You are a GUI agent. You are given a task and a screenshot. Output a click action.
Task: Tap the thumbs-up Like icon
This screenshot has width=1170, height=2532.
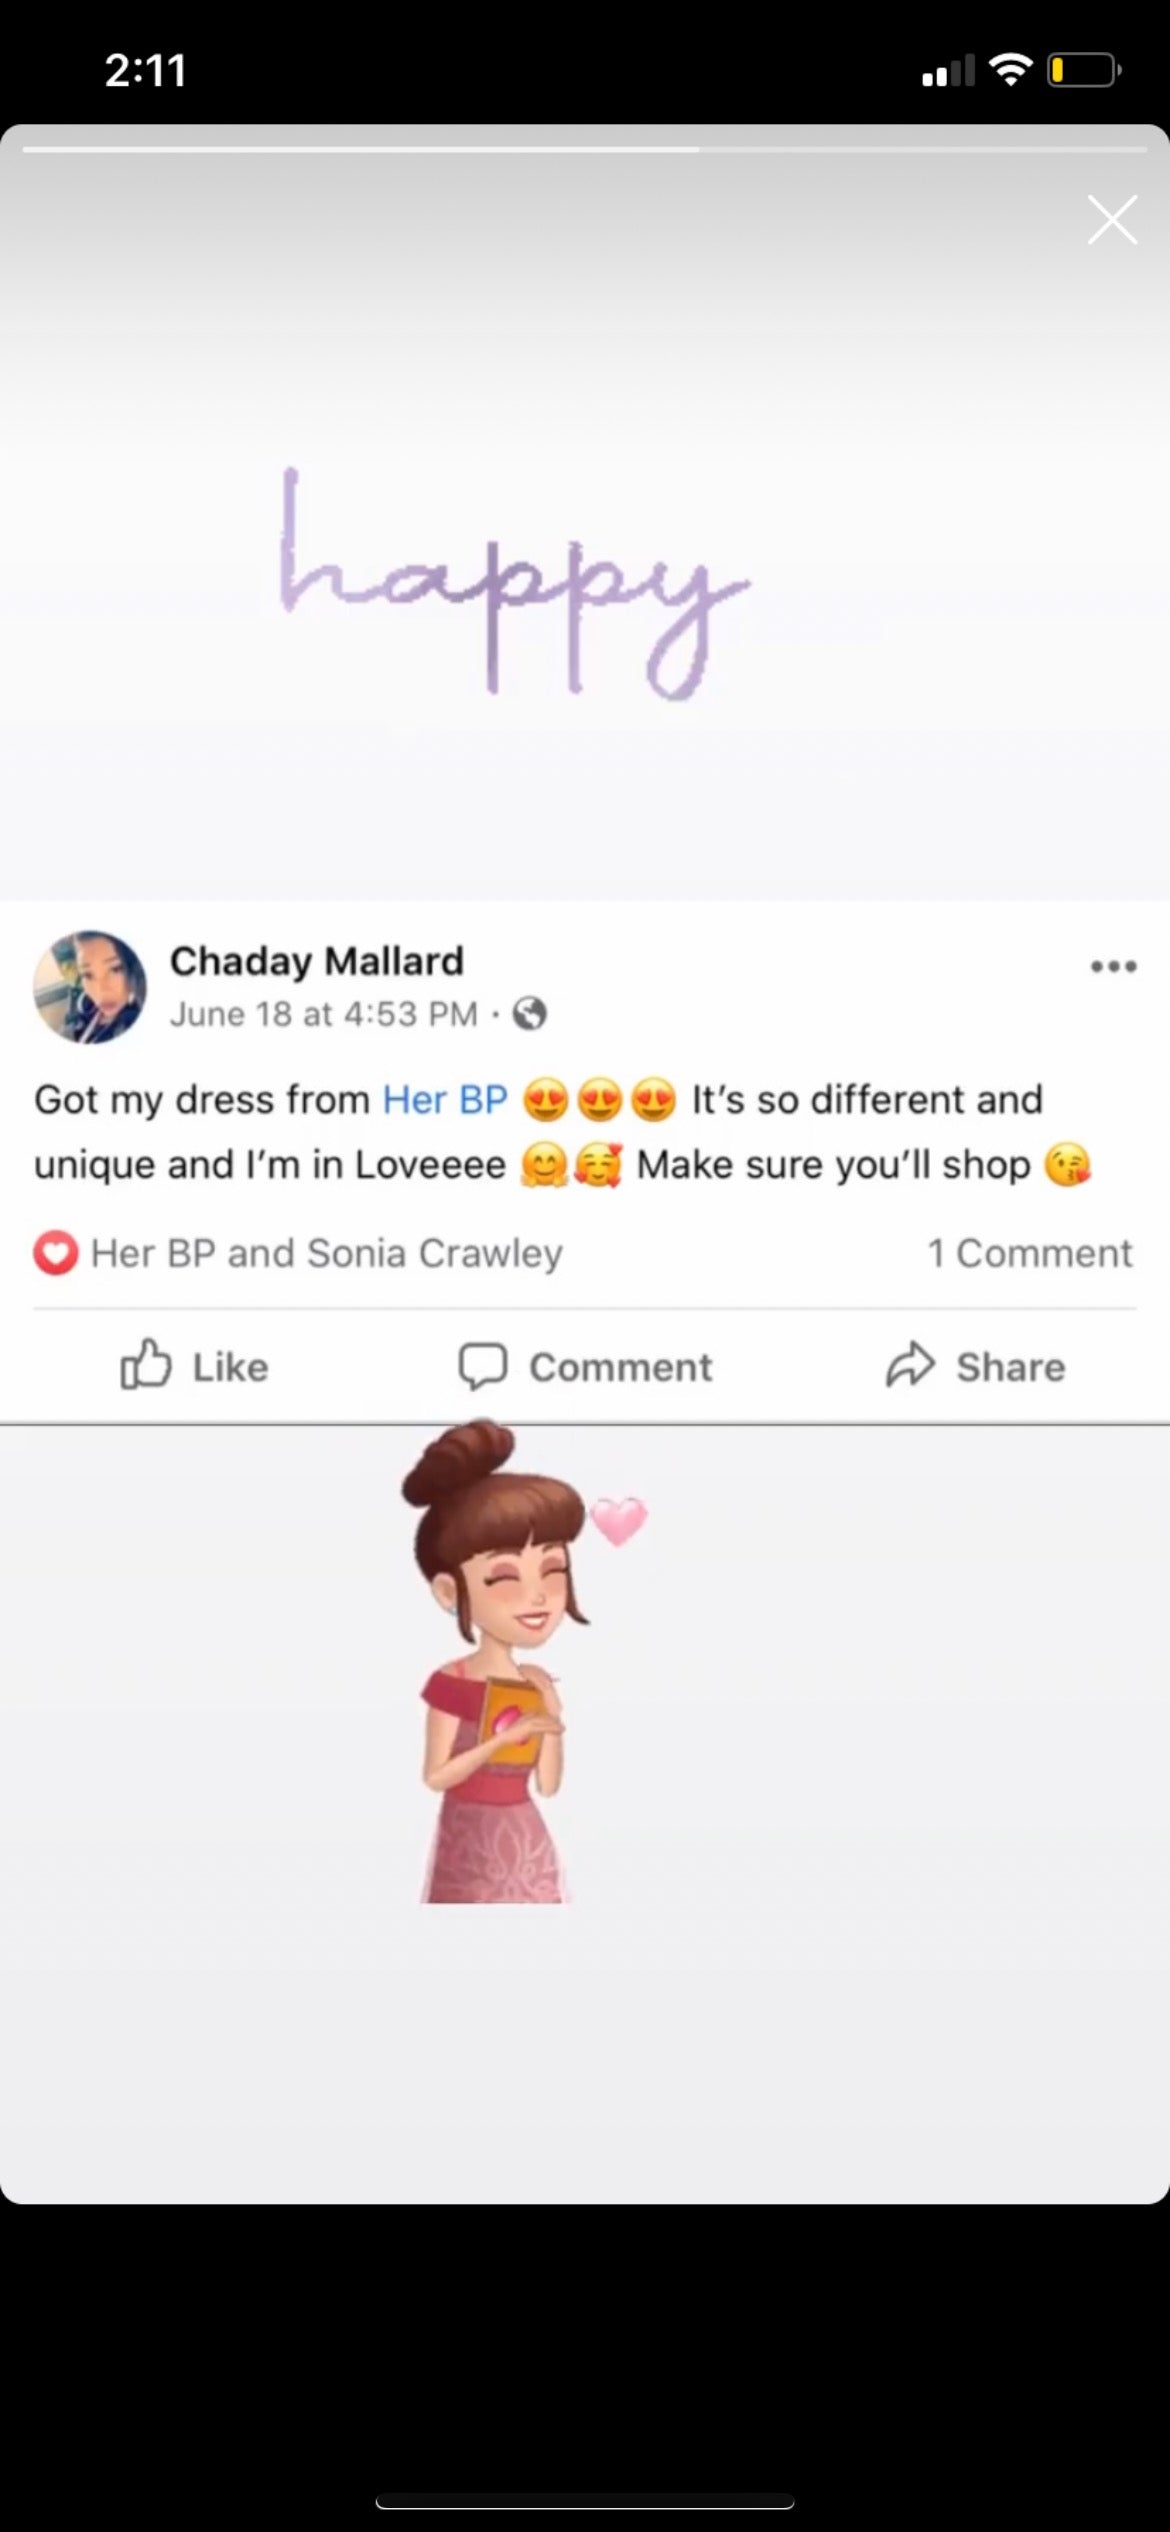(146, 1364)
